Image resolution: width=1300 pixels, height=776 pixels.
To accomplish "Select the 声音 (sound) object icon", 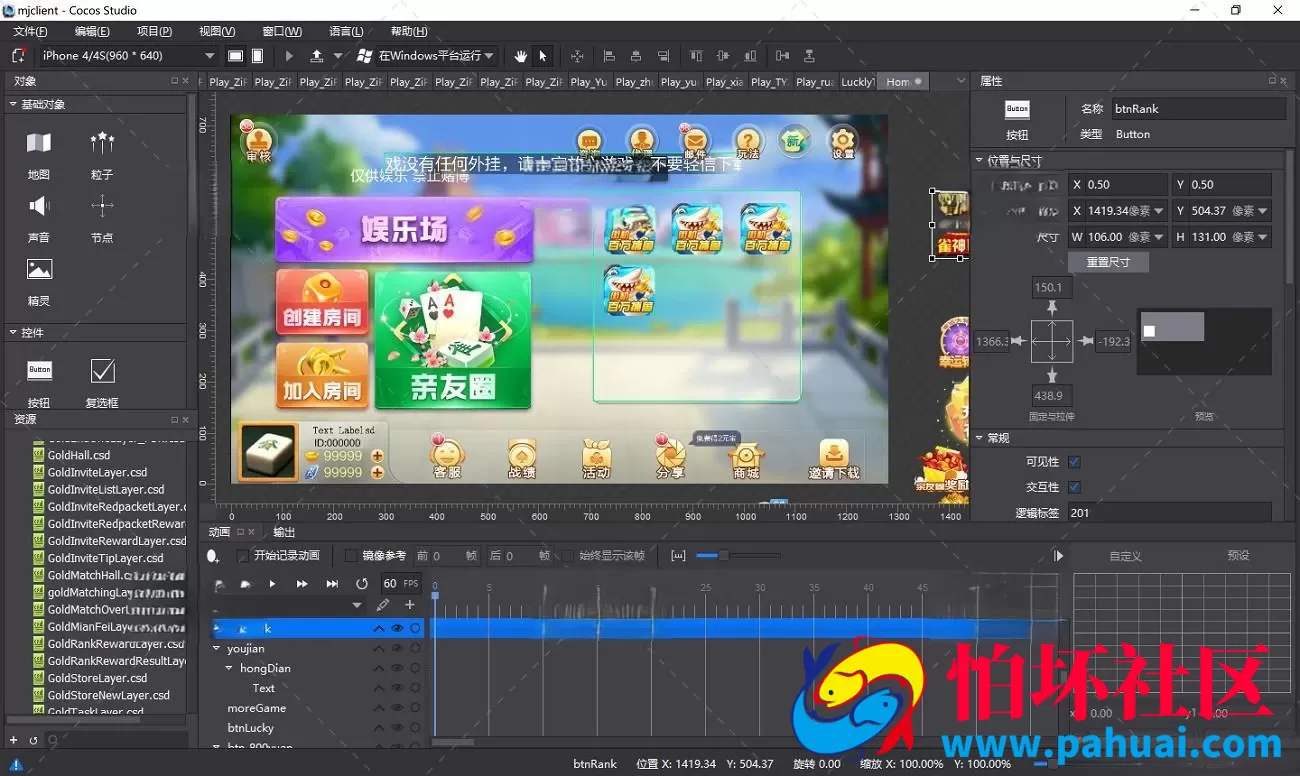I will [x=39, y=206].
